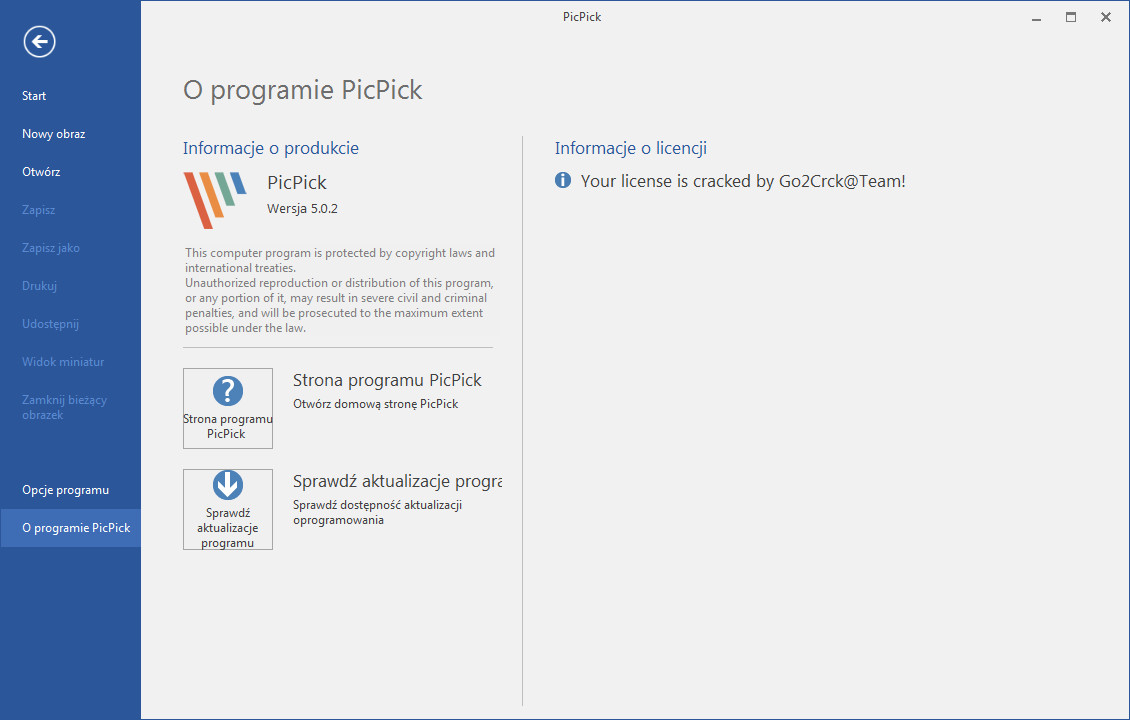Click Otwórz domową stronę PicPick text

tap(375, 404)
